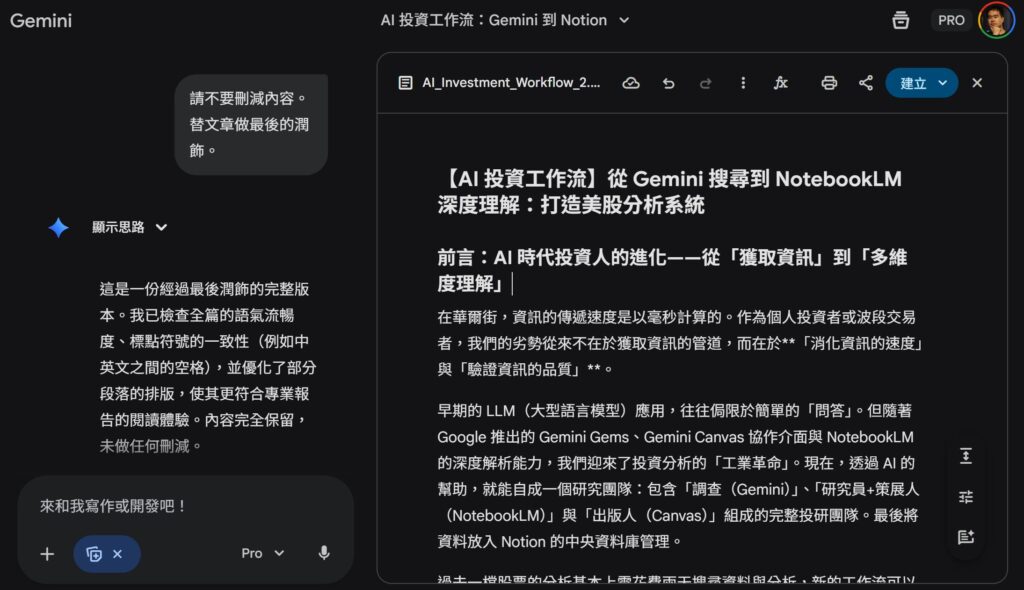Open the suggest edits sparkle icon
The width and height of the screenshot is (1024, 590).
[965, 537]
